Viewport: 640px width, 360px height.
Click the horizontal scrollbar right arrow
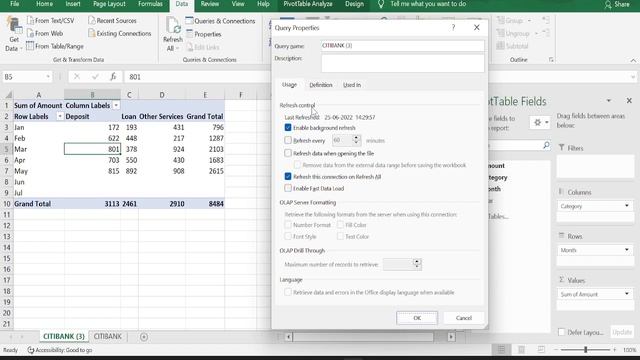451,337
